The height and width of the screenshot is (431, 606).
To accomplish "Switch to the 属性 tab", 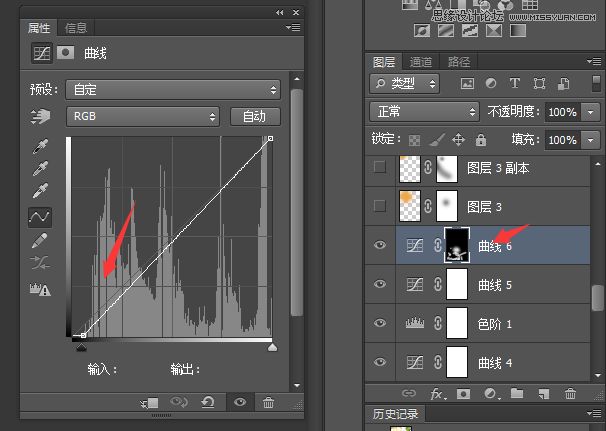I will pyautogui.click(x=39, y=28).
